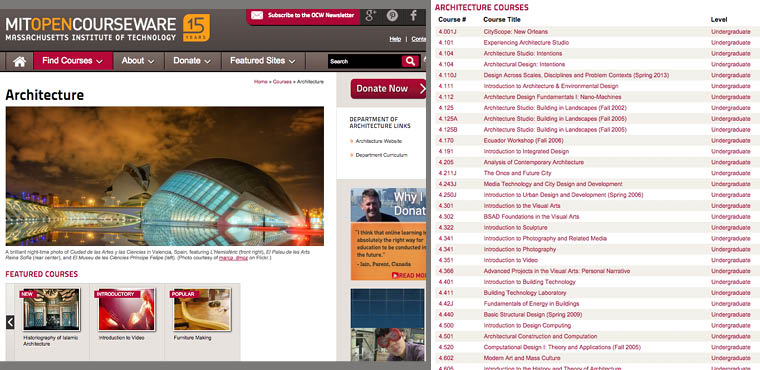
Task: Open Introduction to Design Computing course
Action: click(527, 326)
